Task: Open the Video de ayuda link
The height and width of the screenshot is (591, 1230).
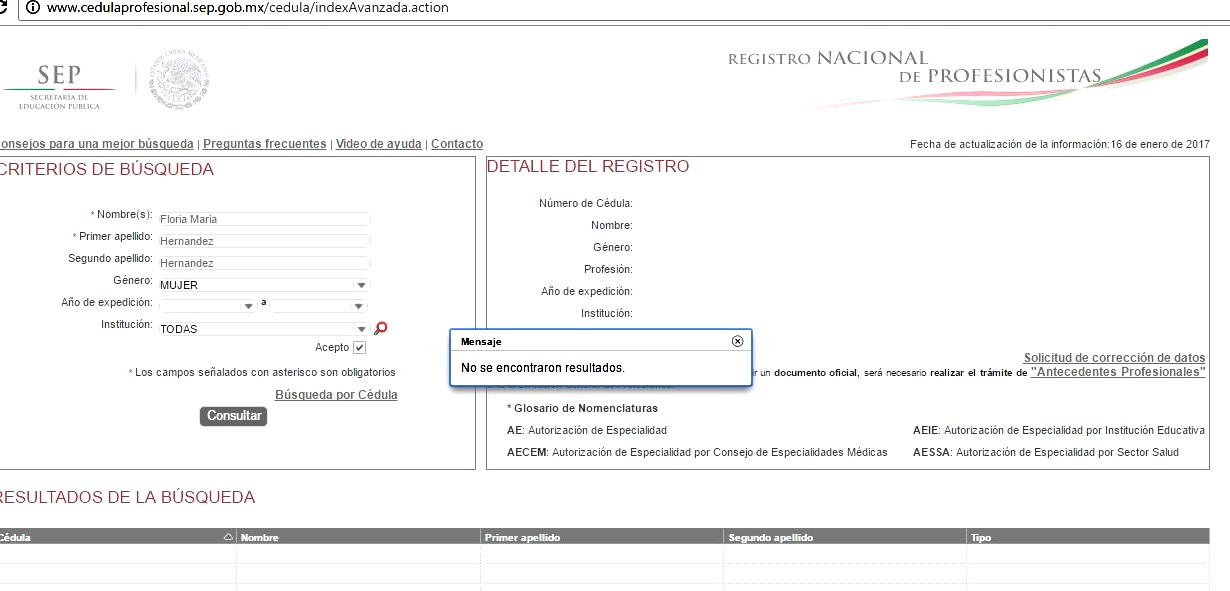Action: [378, 144]
